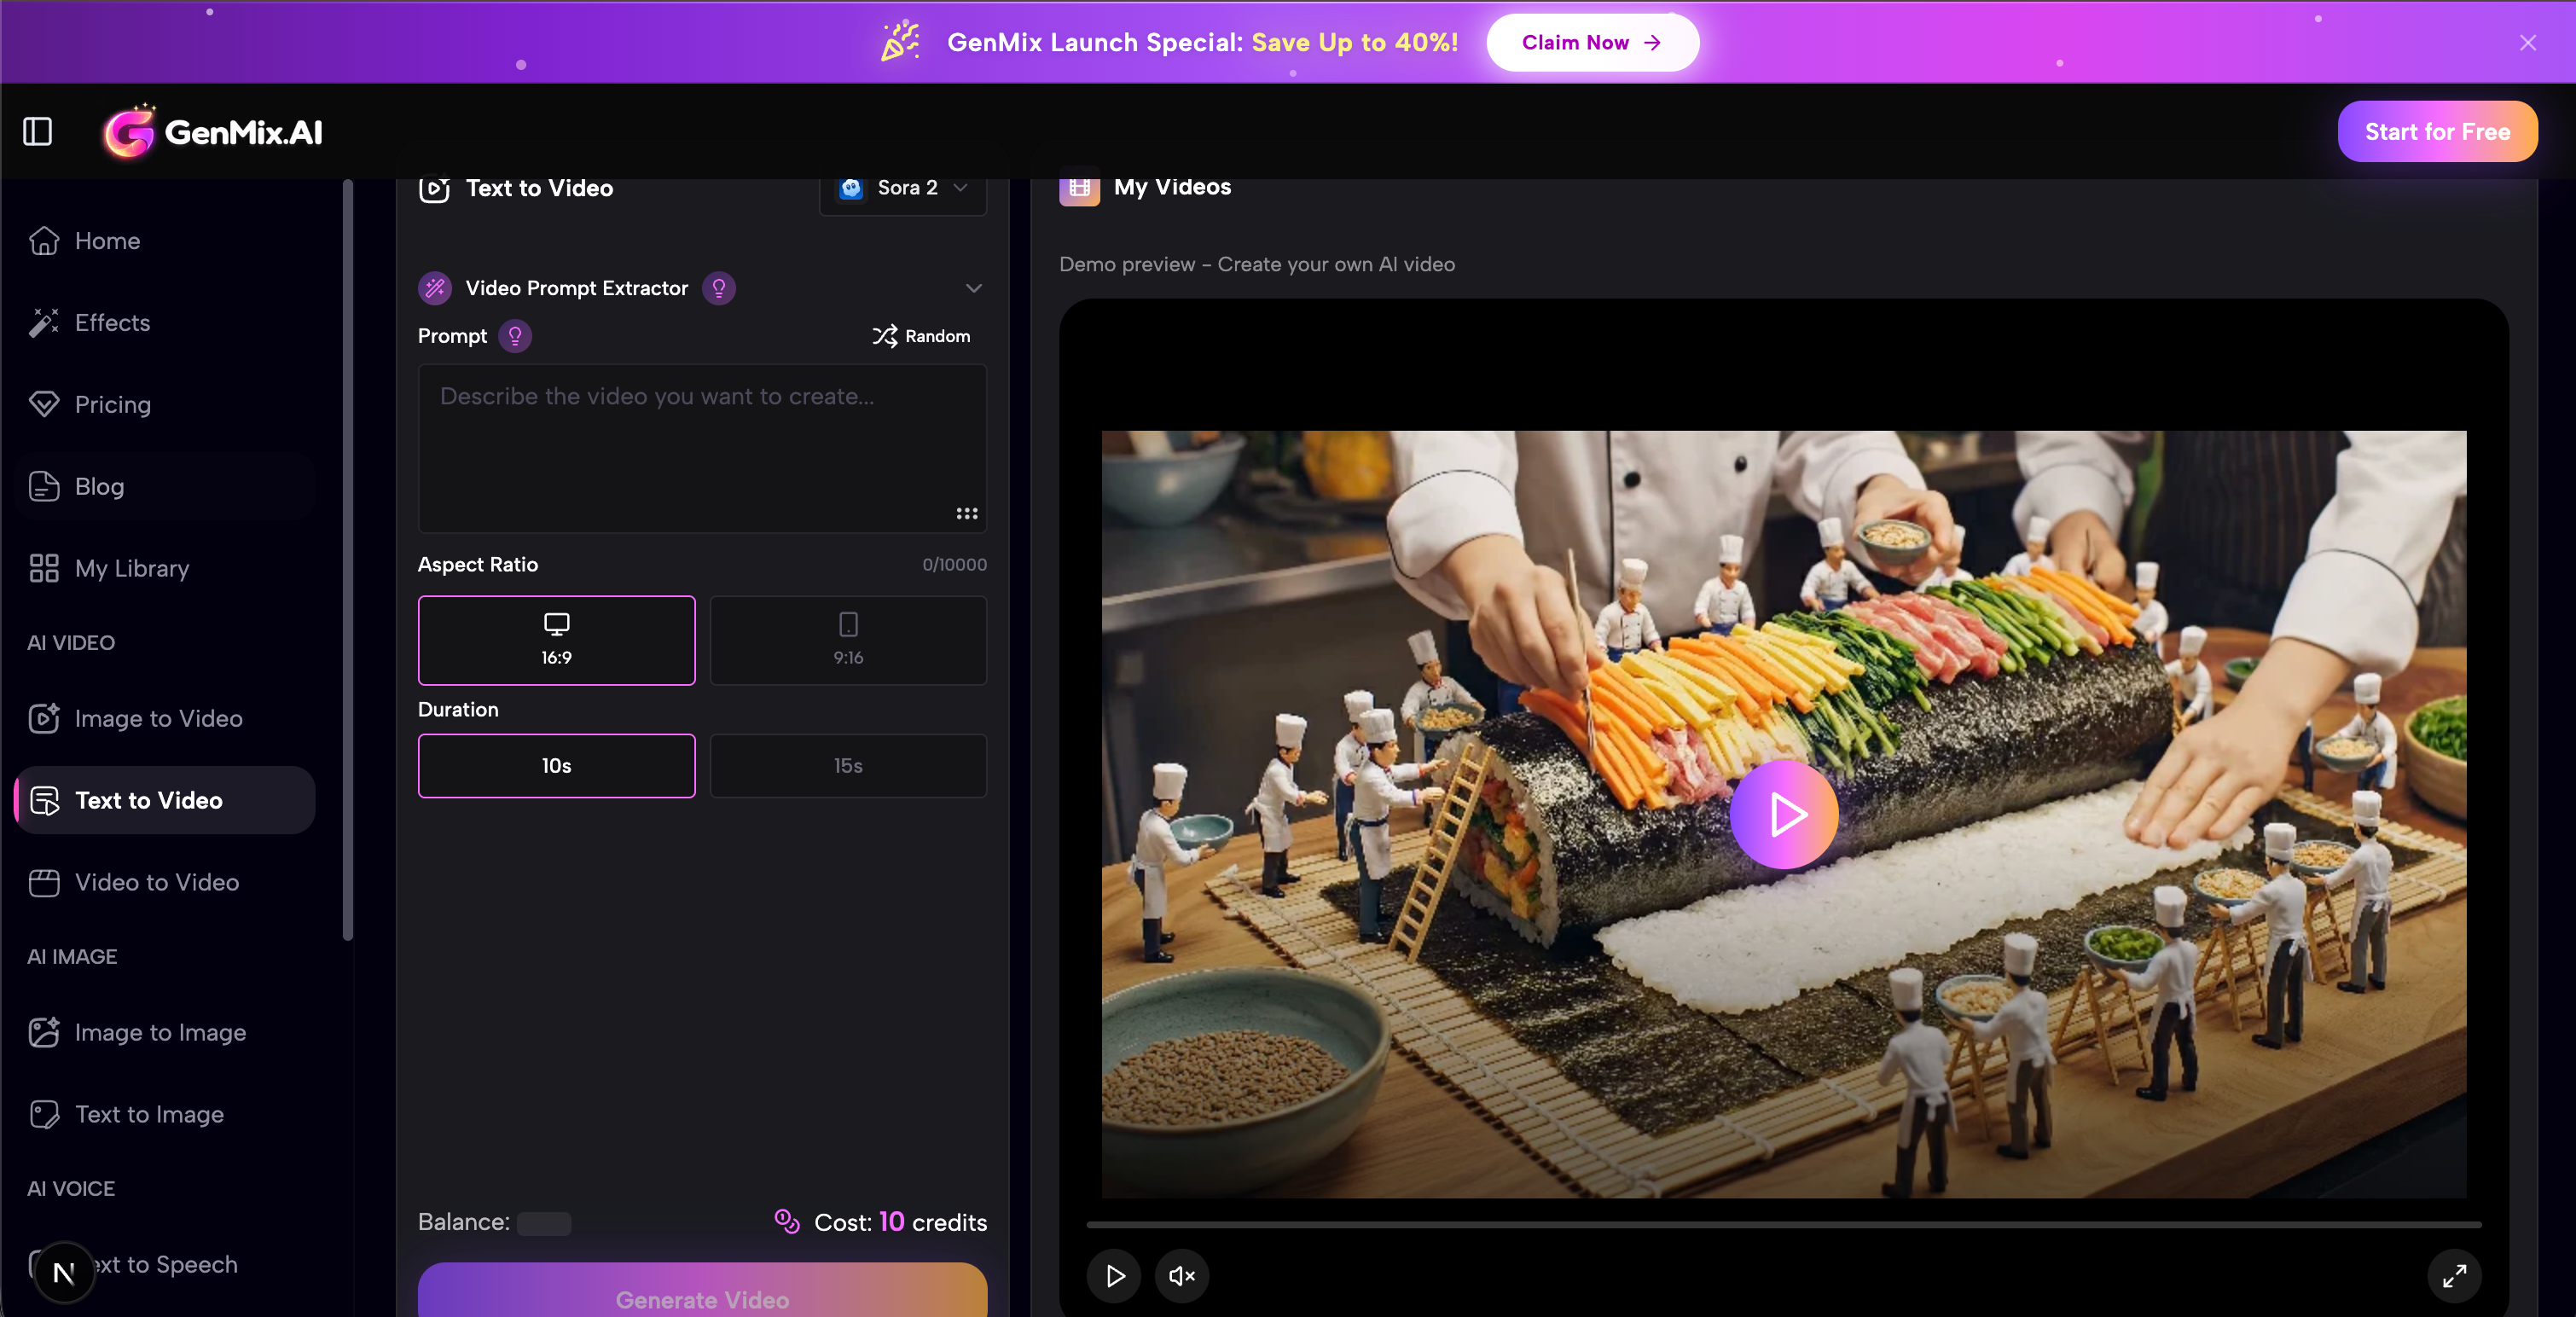Select Image to Video tool

[x=159, y=717]
